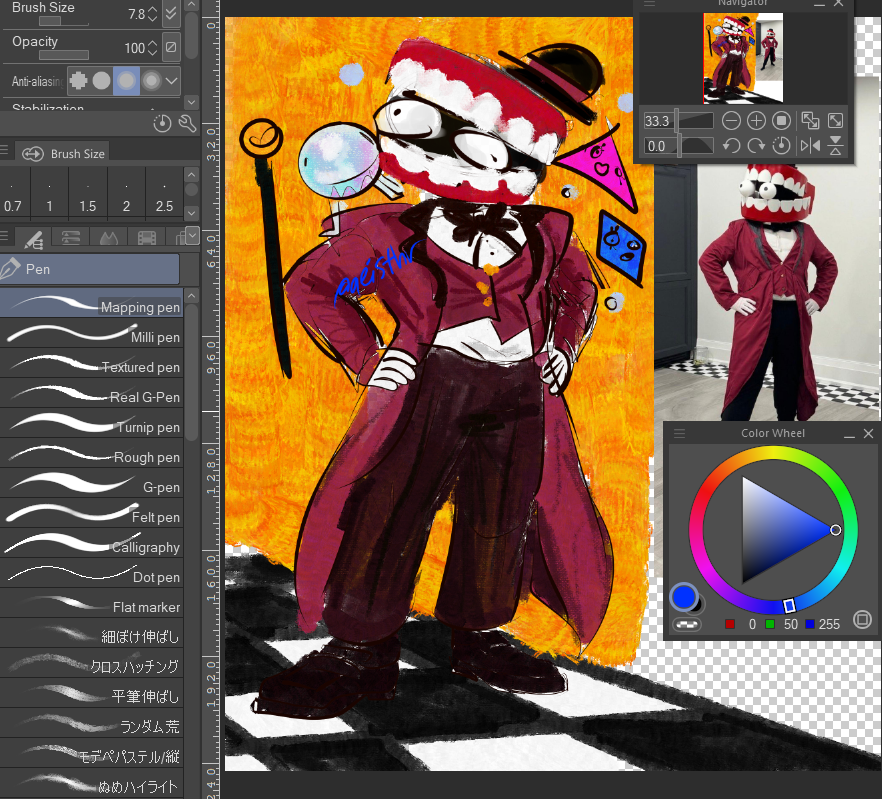882x799 pixels.
Task: Choose brush size preset 2.5
Action: point(164,194)
